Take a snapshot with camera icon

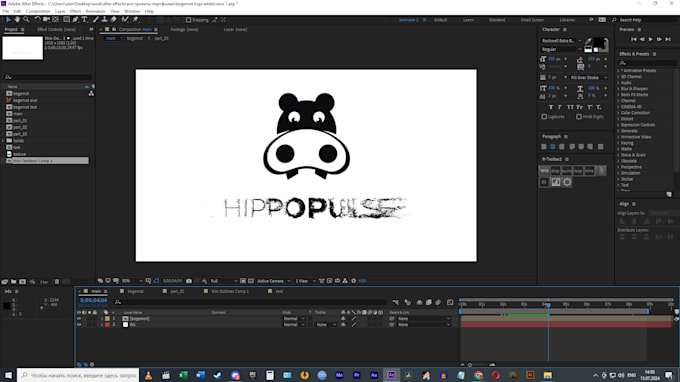pos(189,281)
